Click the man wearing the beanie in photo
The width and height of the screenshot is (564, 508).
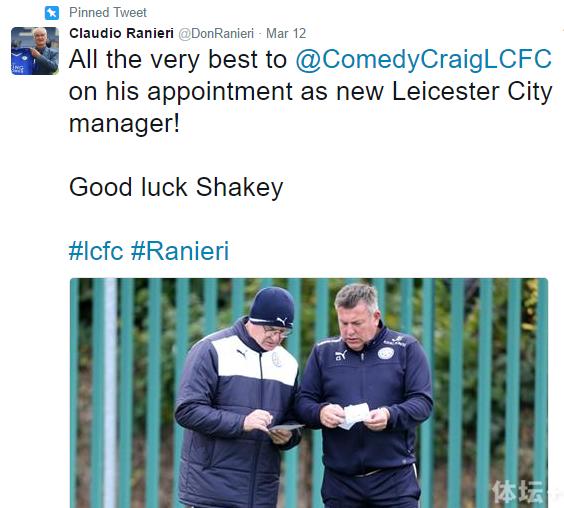[236, 398]
